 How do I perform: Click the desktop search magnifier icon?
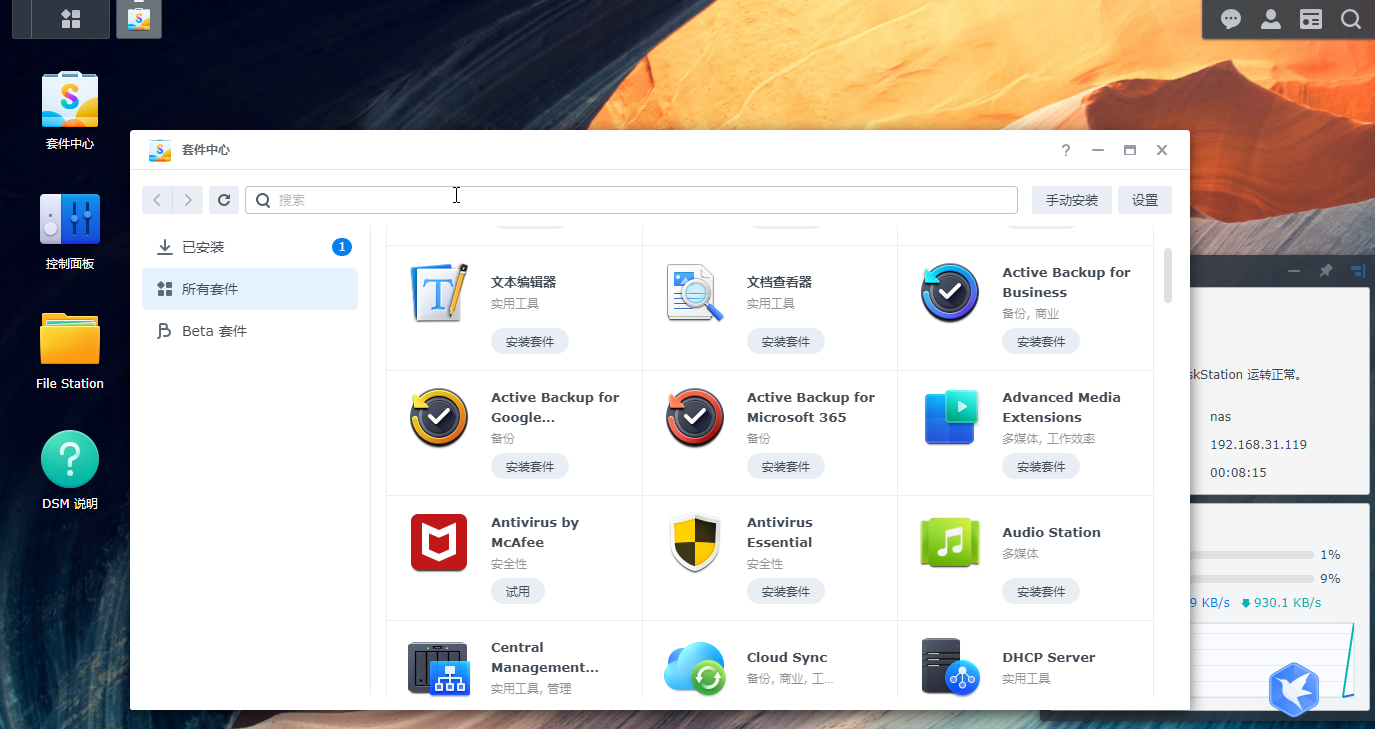(1351, 18)
